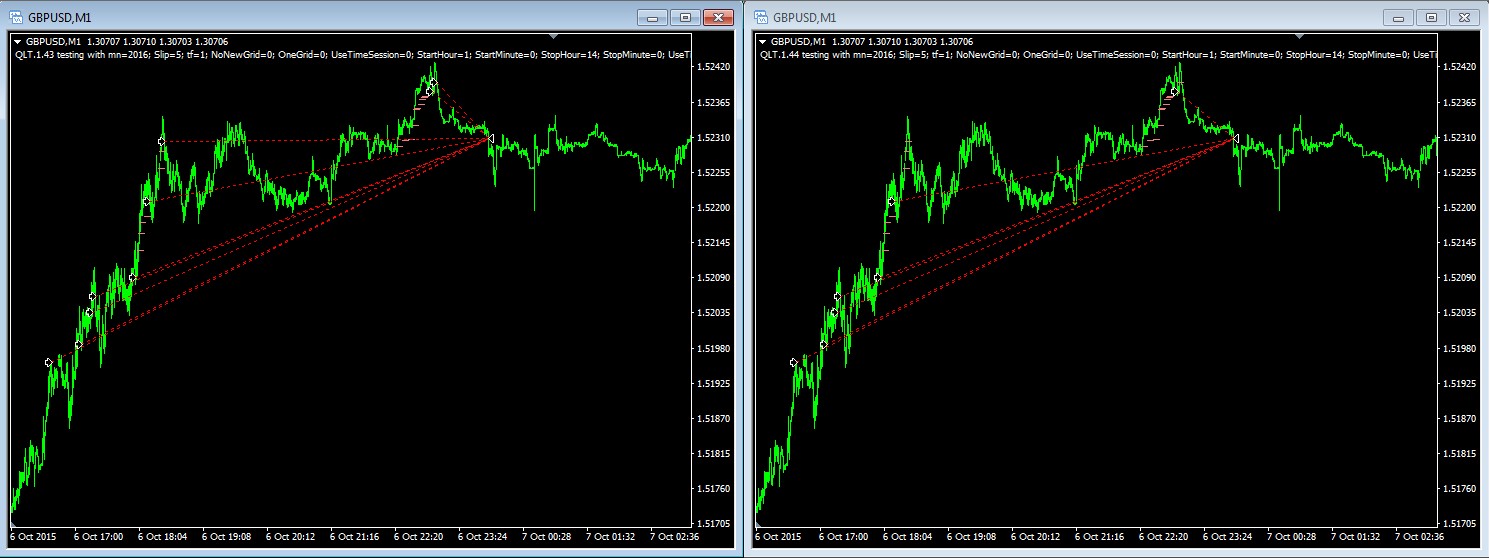Screen dimensions: 1489x558
Task: Click price label 1.52420 on left chart
Action: click(x=714, y=67)
